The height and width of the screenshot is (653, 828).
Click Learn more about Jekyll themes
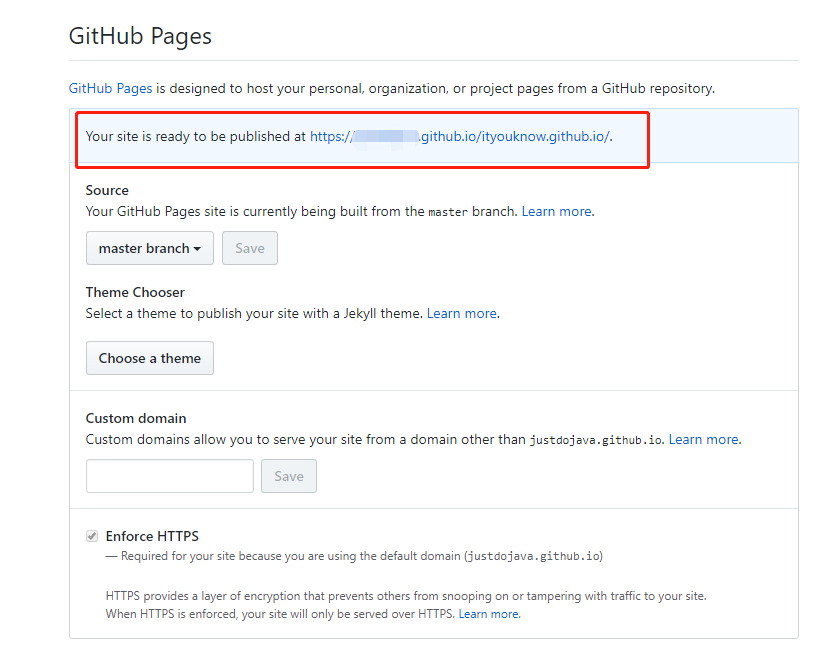(461, 313)
